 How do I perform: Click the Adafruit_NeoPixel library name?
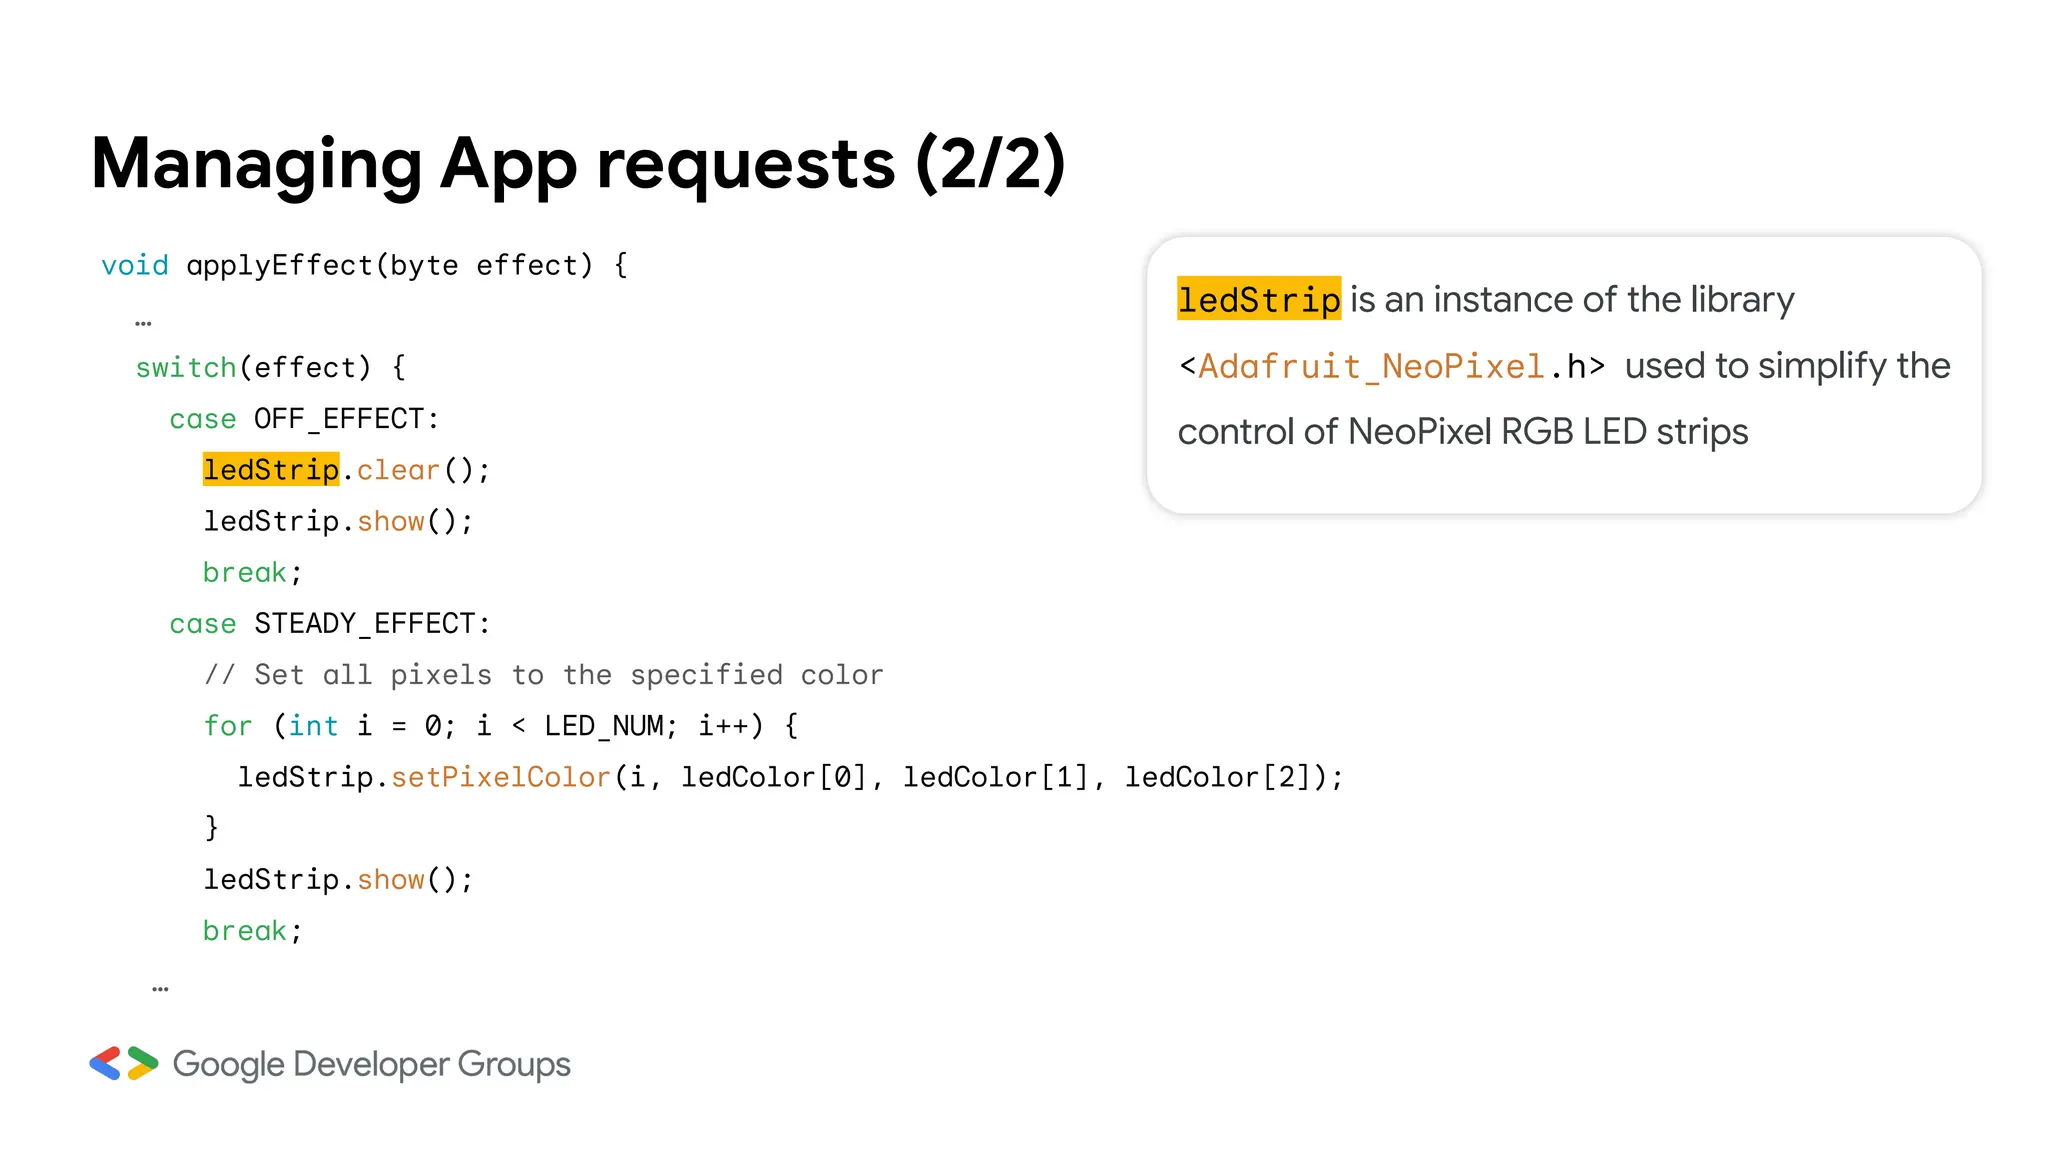[1371, 367]
